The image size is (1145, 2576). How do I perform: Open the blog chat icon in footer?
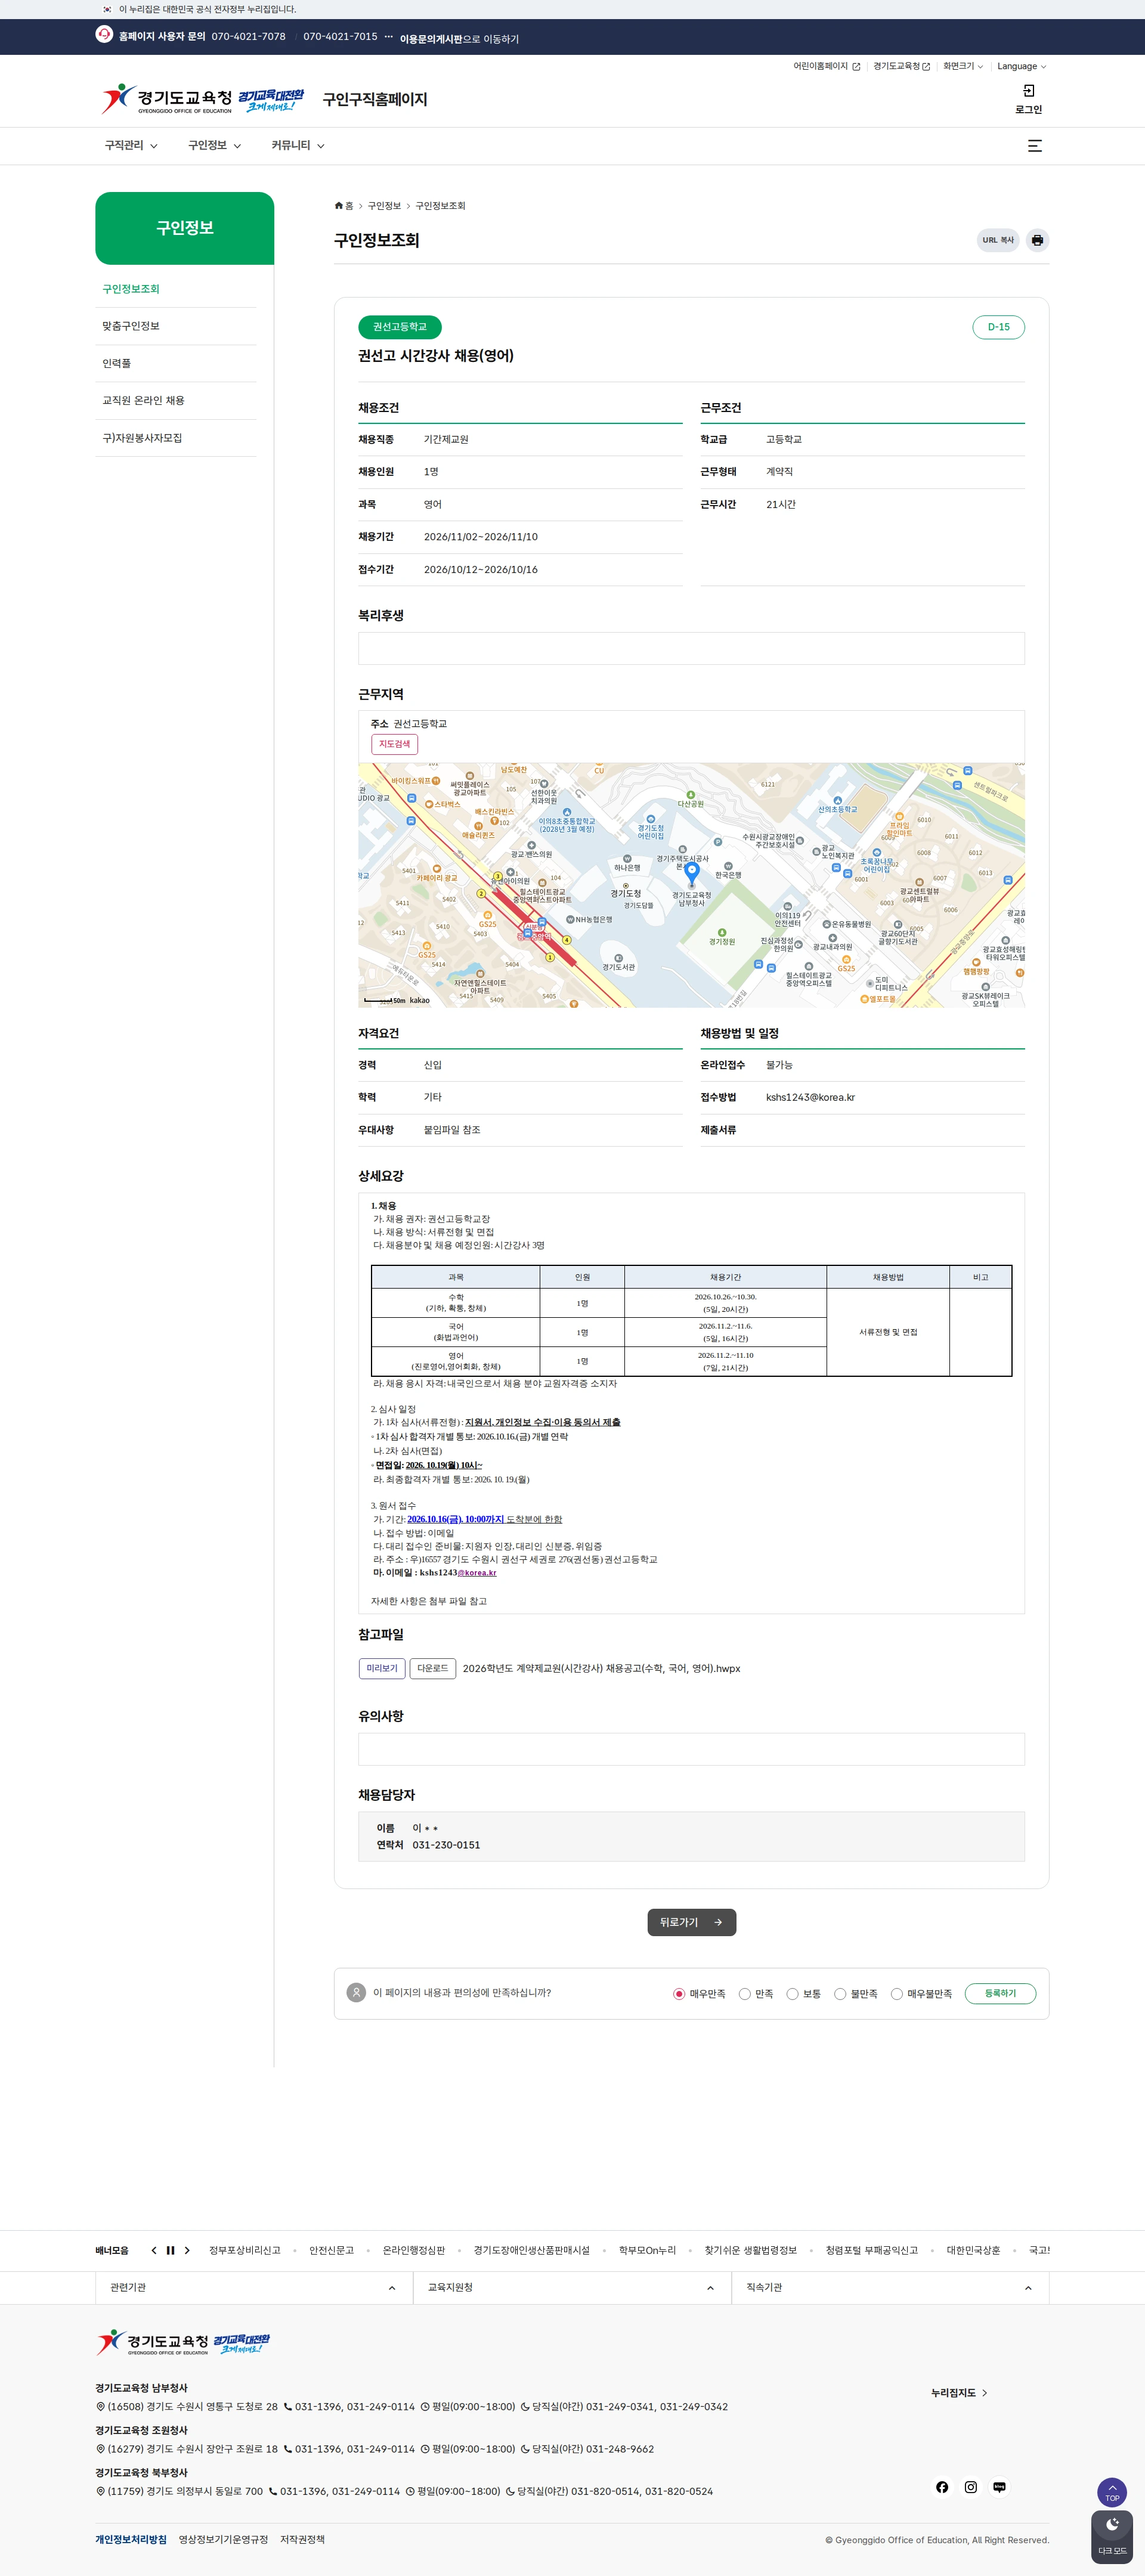(999, 2486)
